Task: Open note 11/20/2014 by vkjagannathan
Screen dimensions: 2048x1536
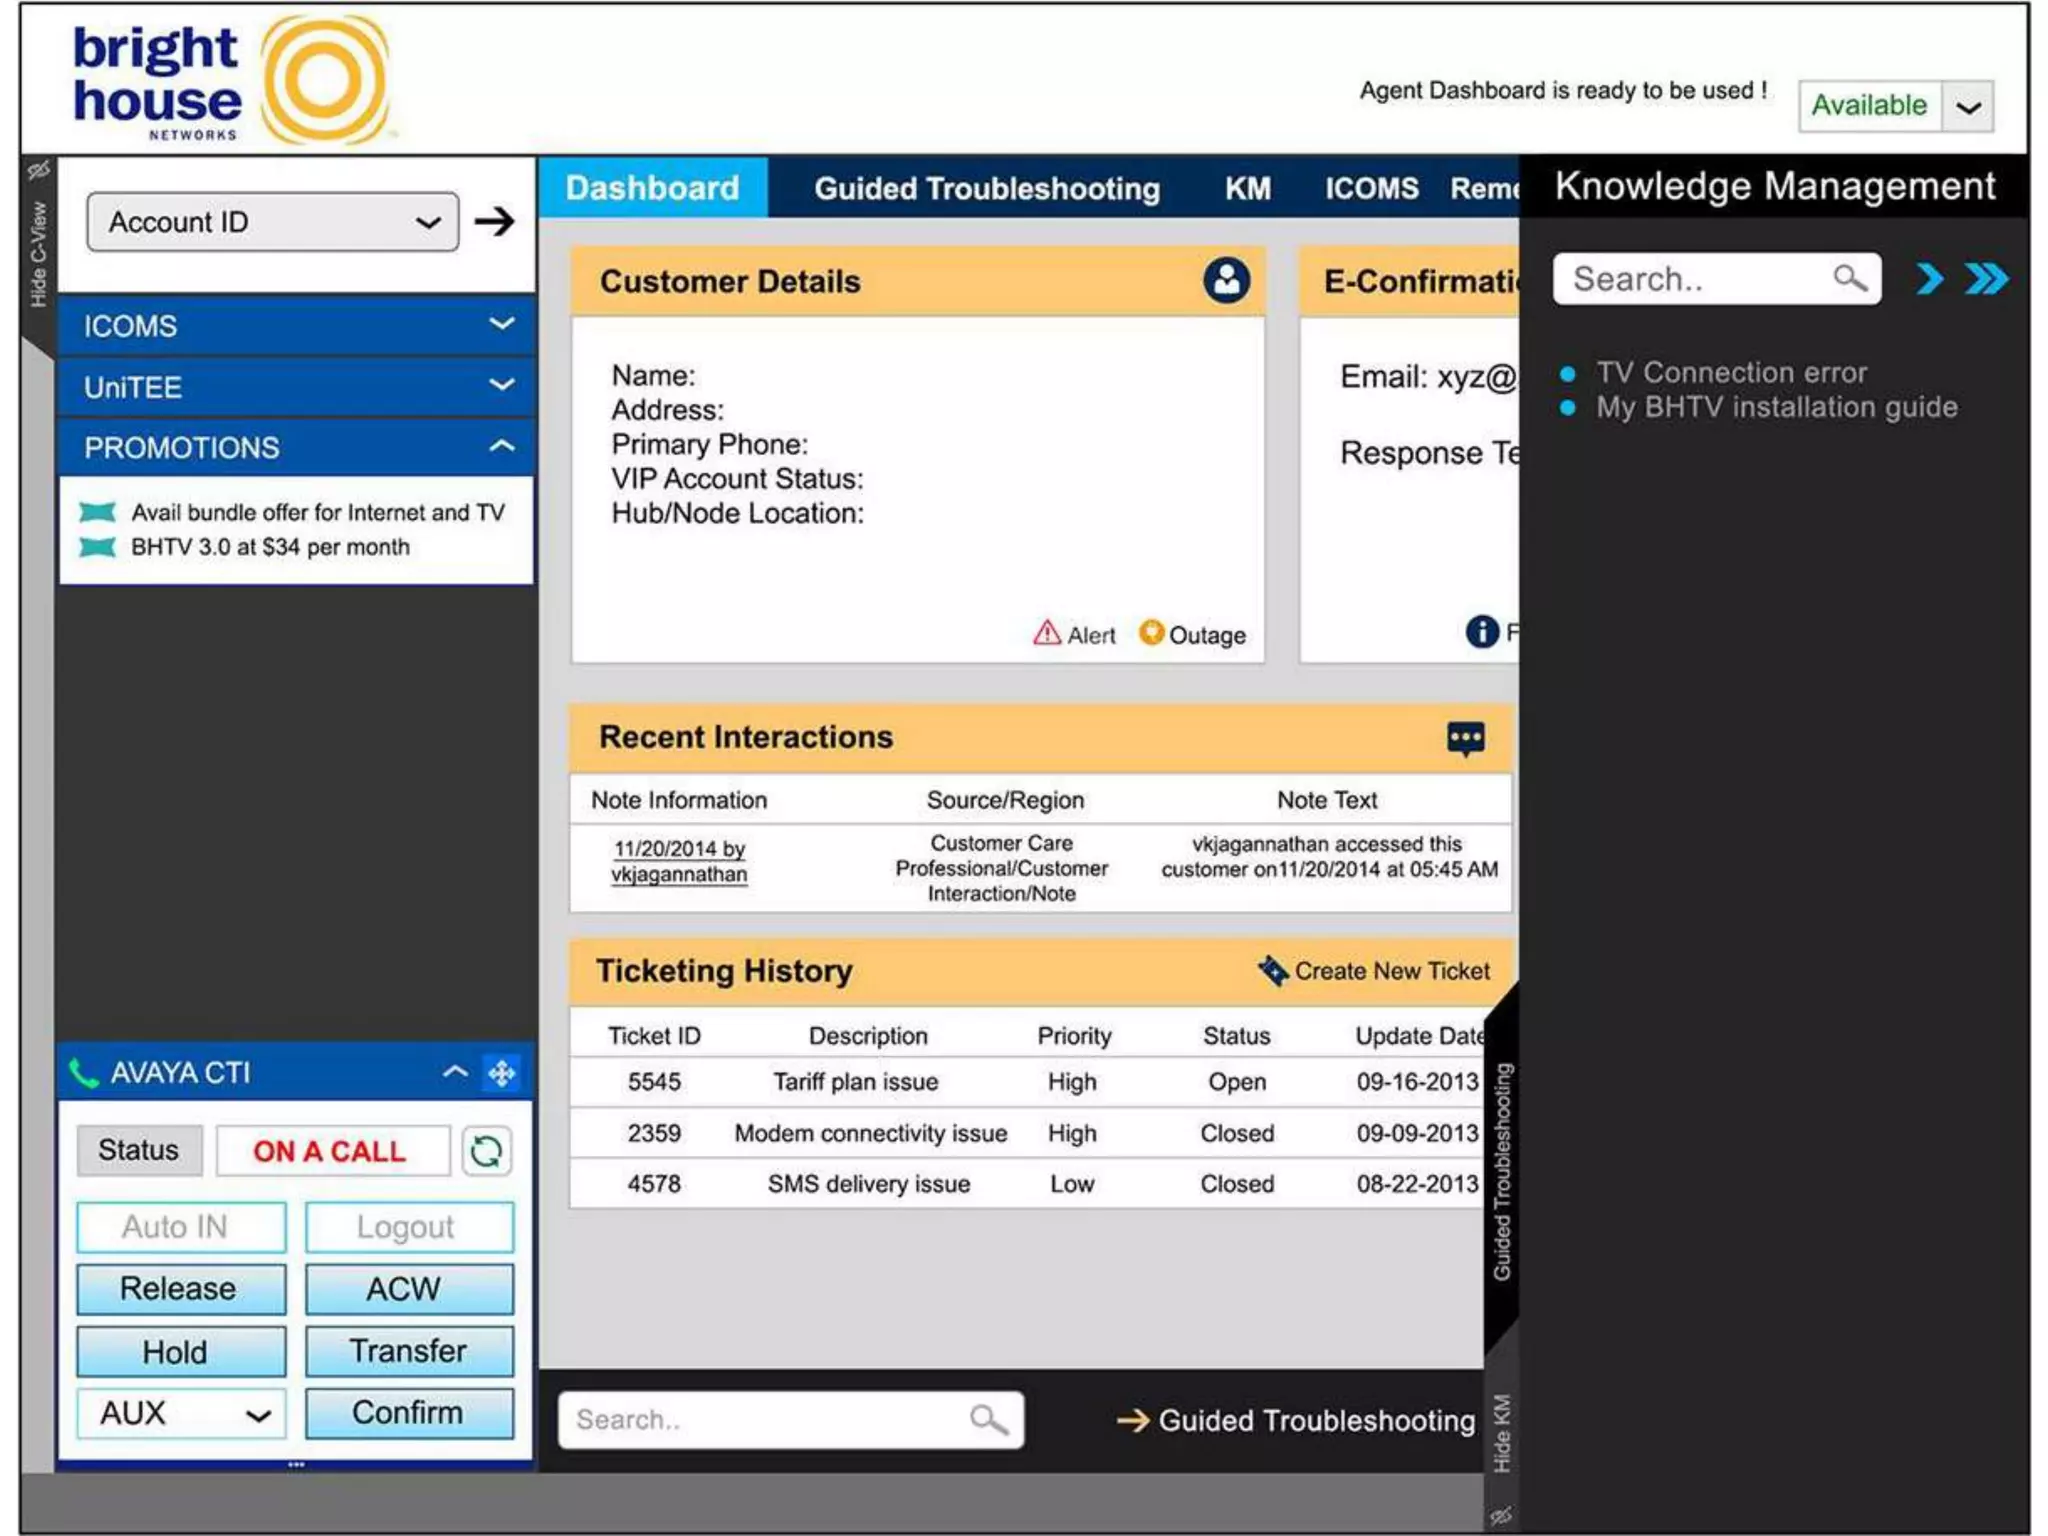Action: 679,861
